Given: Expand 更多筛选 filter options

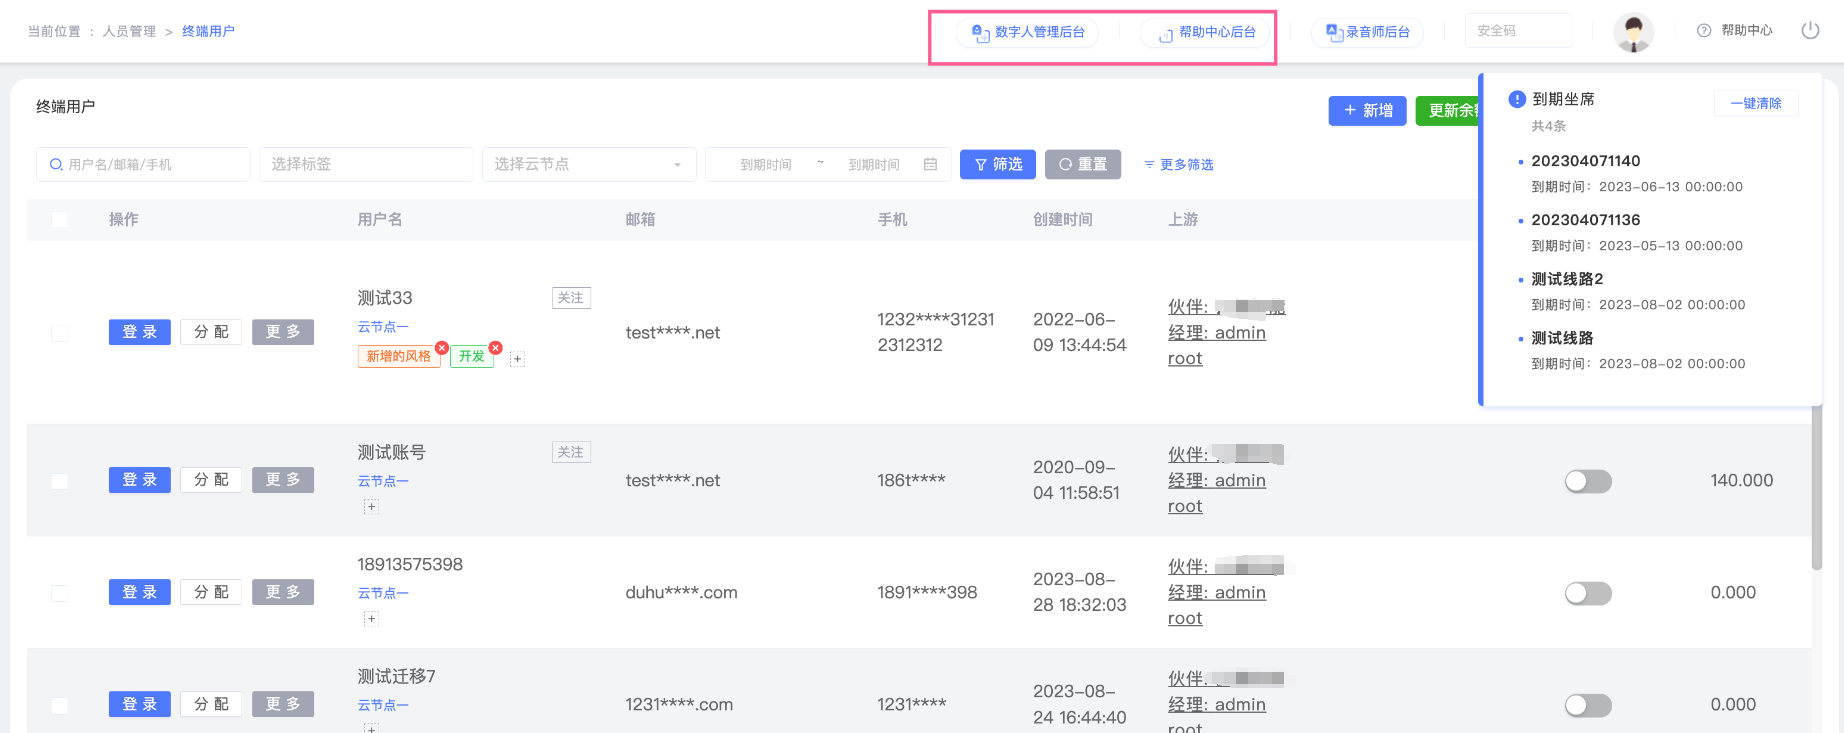Looking at the screenshot, I should pyautogui.click(x=1179, y=165).
